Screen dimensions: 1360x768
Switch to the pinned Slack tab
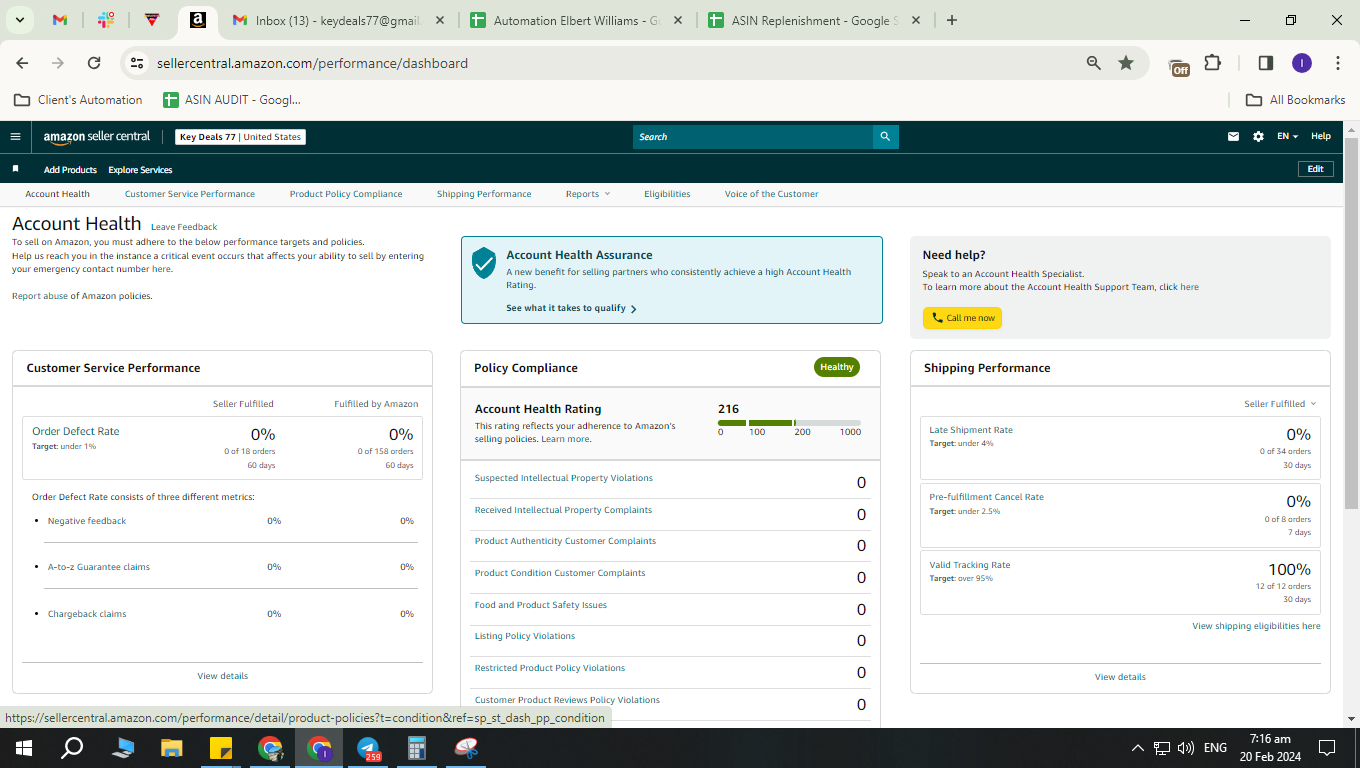tap(106, 20)
